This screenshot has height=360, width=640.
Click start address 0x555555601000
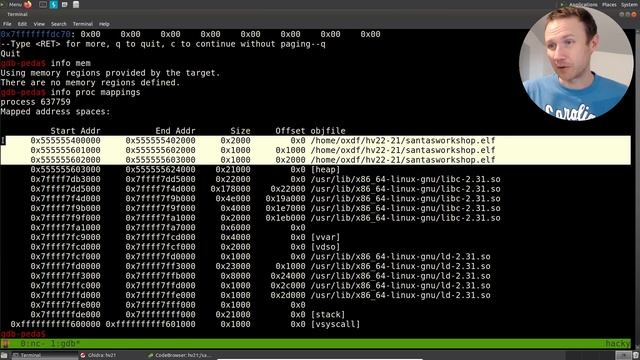(65, 151)
